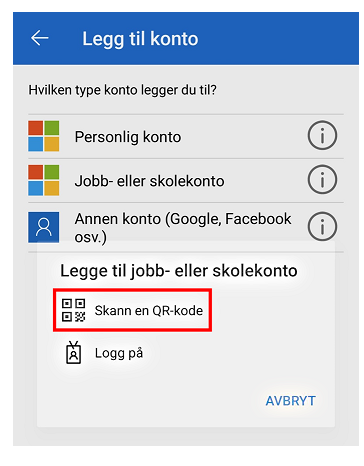Open info icon for Annen konto

click(322, 226)
